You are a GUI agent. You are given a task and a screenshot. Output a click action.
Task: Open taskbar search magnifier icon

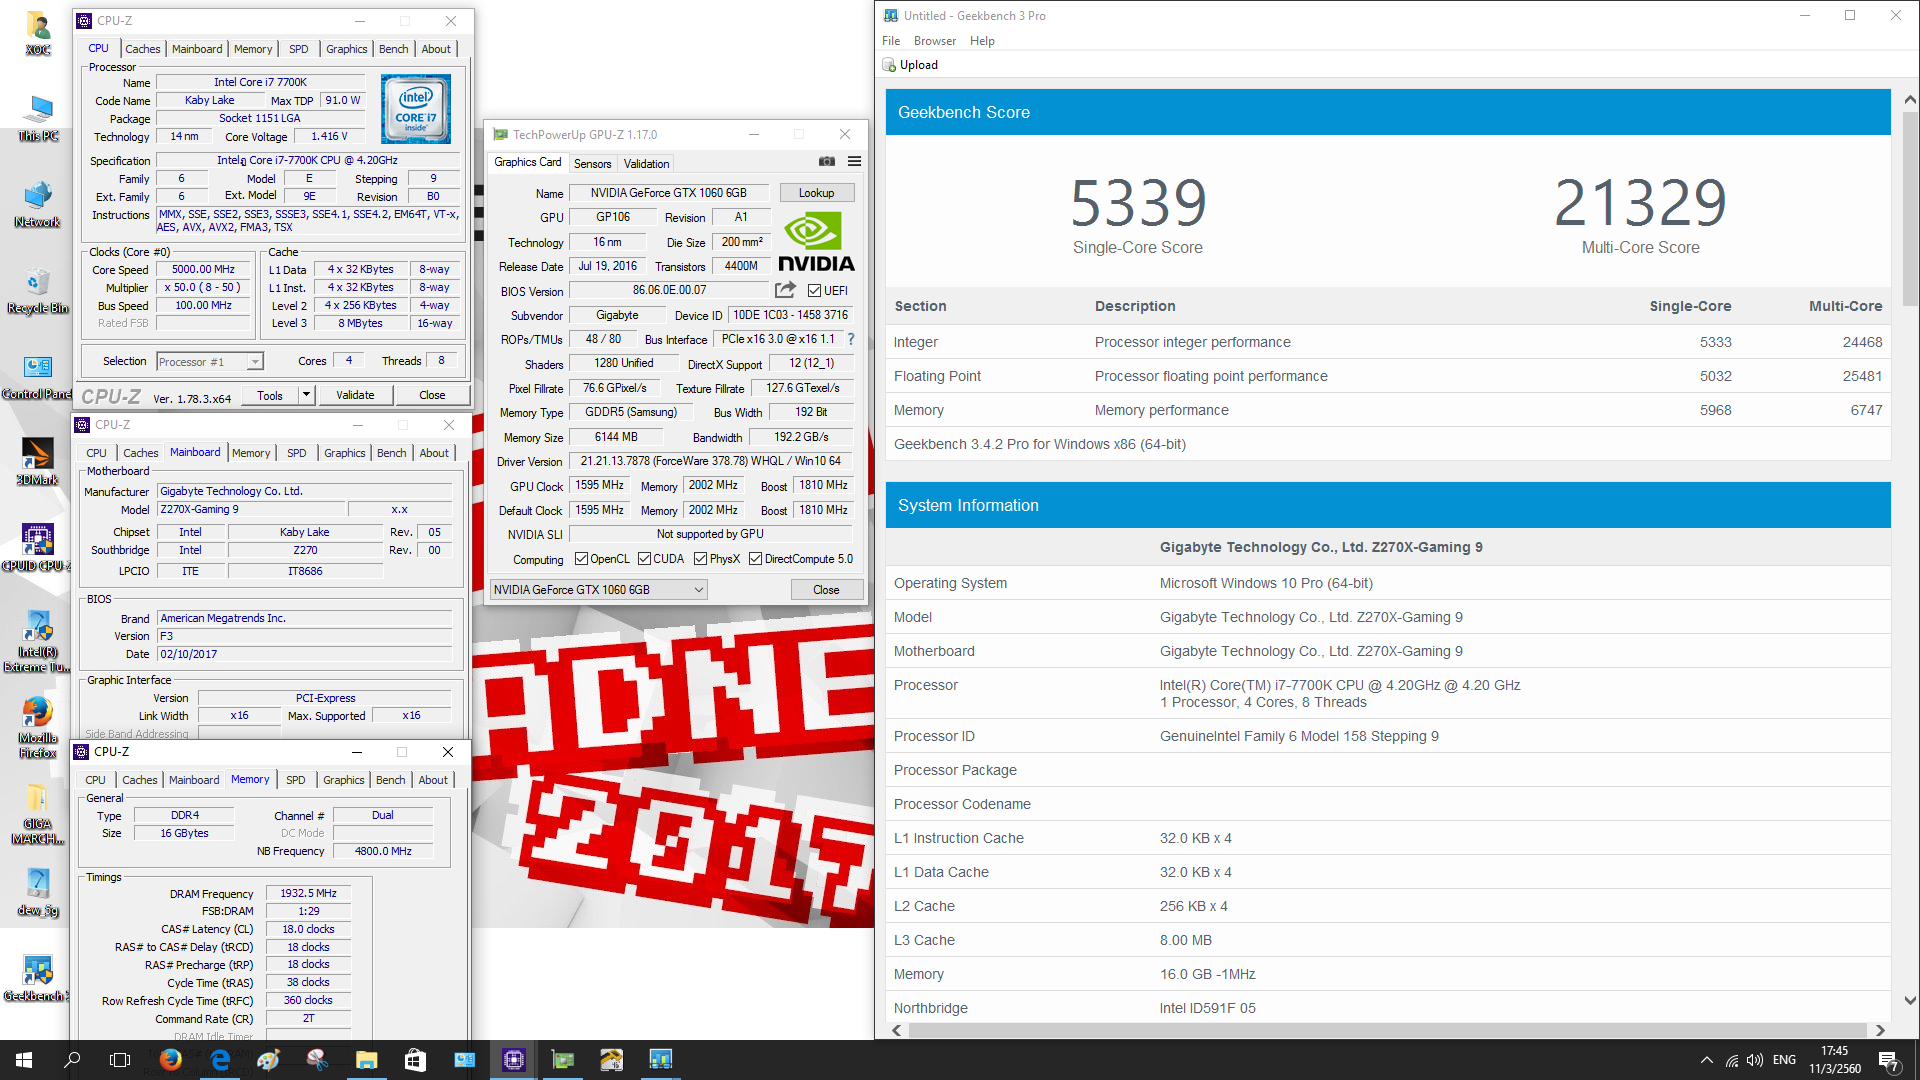click(x=72, y=1060)
